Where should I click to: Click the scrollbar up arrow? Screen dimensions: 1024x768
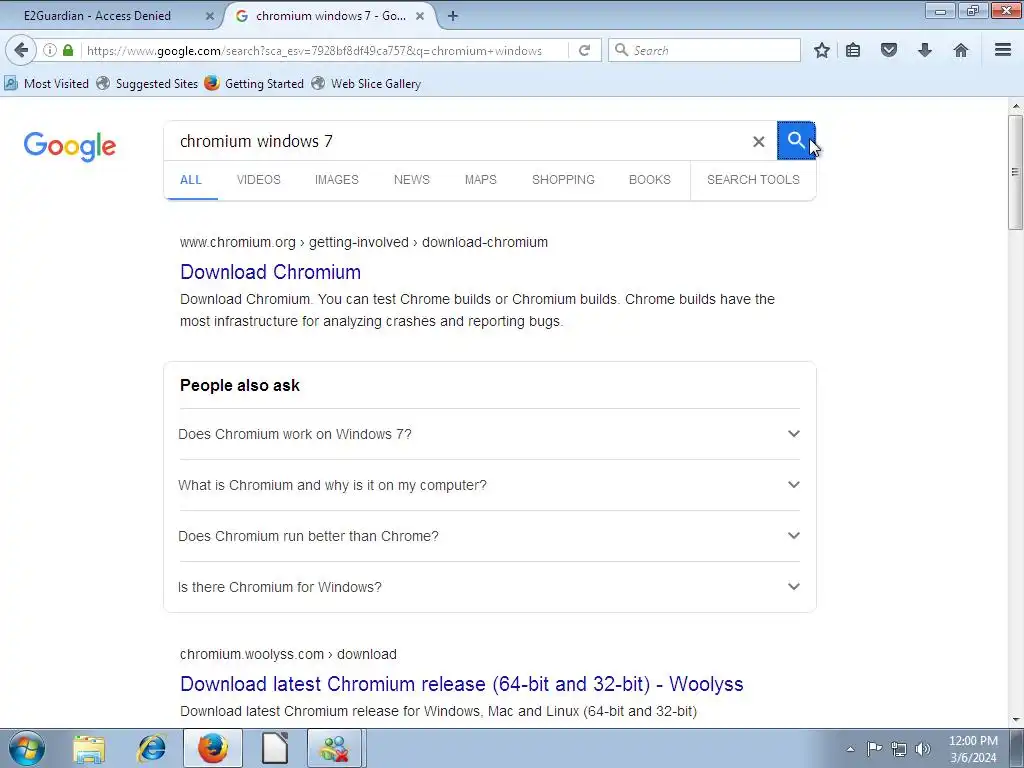tap(1016, 106)
